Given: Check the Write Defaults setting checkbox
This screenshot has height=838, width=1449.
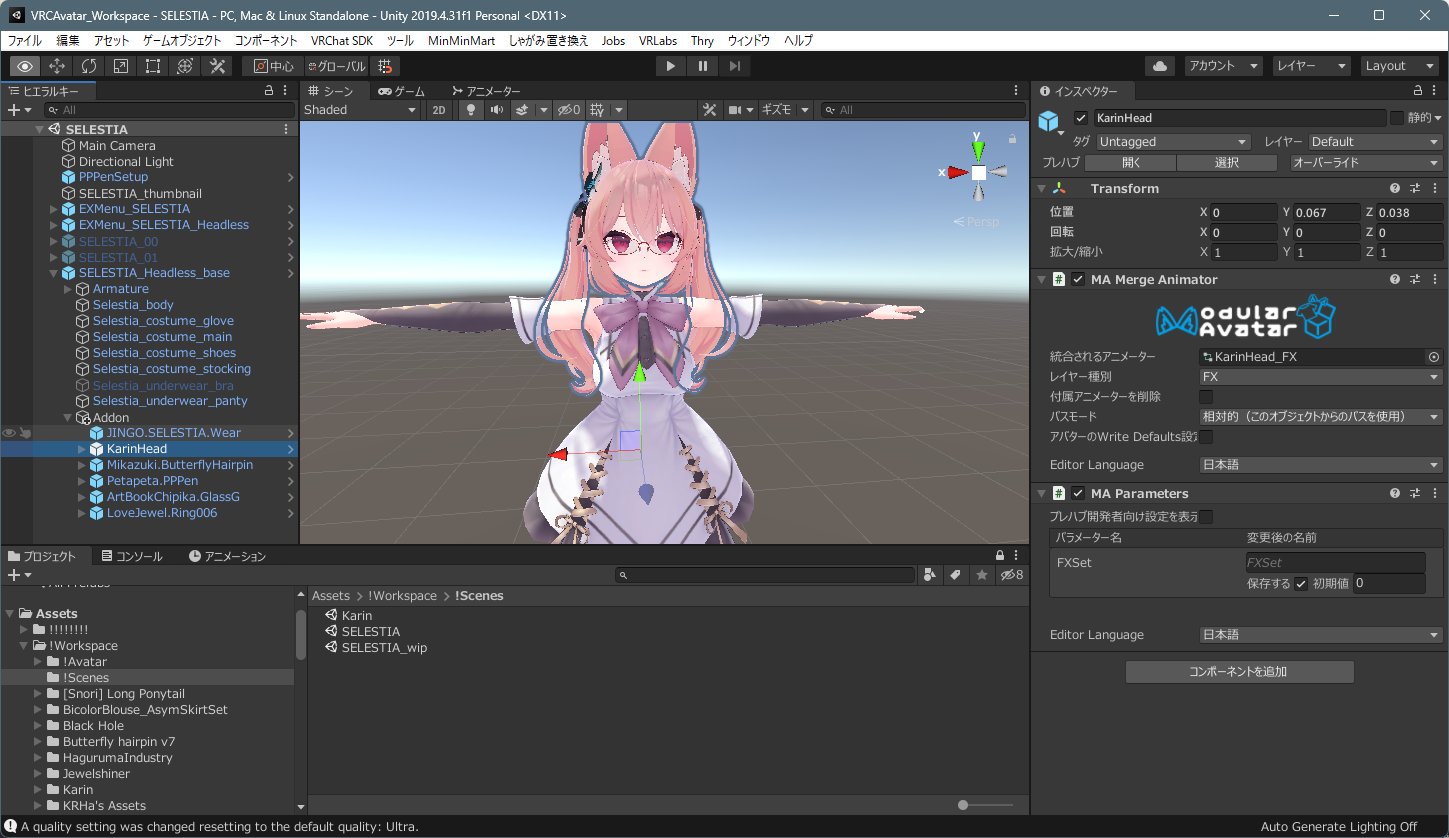Looking at the screenshot, I should (1206, 437).
